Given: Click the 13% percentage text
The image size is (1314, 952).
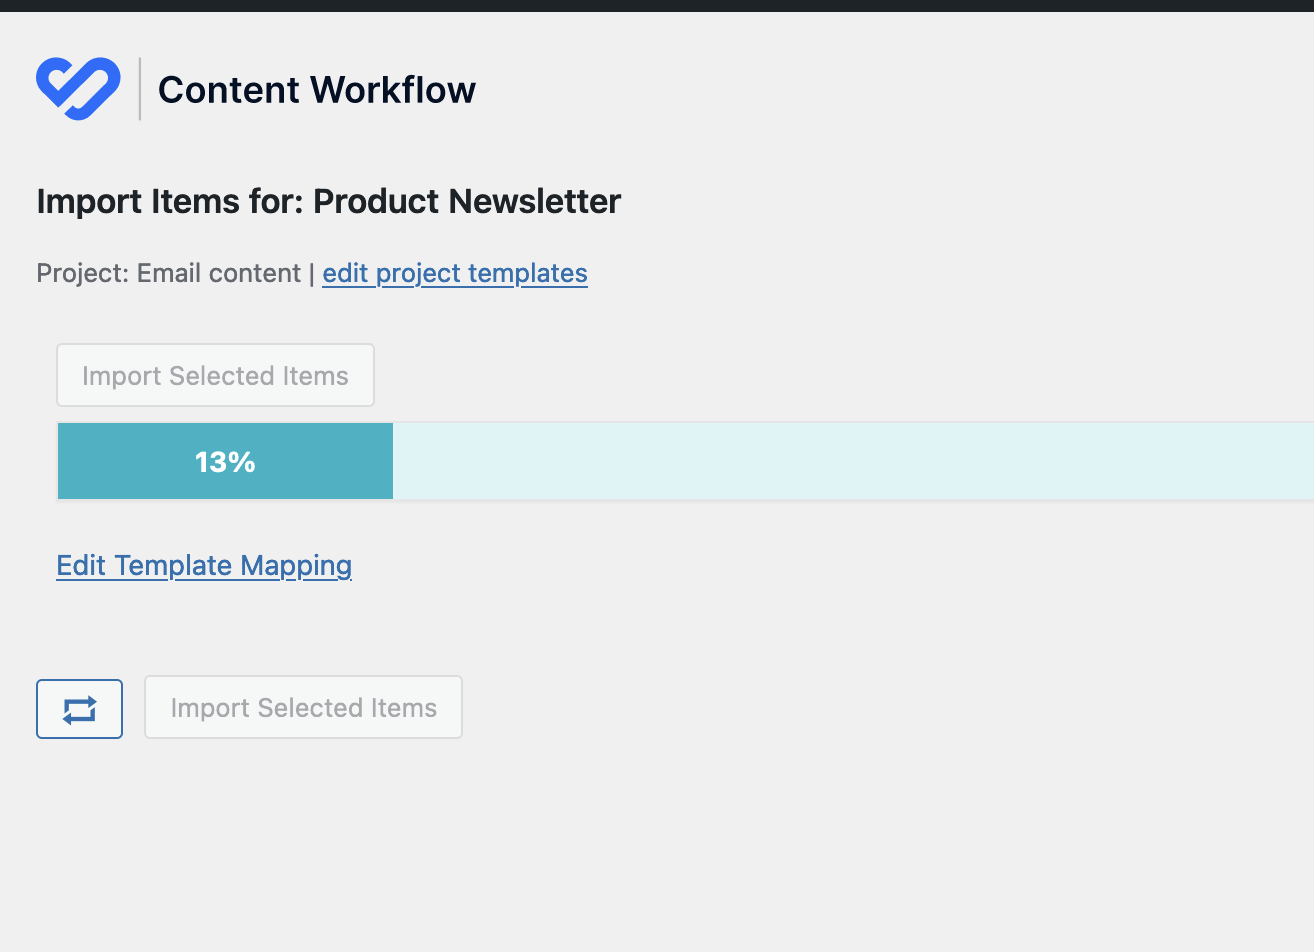Looking at the screenshot, I should (x=224, y=461).
